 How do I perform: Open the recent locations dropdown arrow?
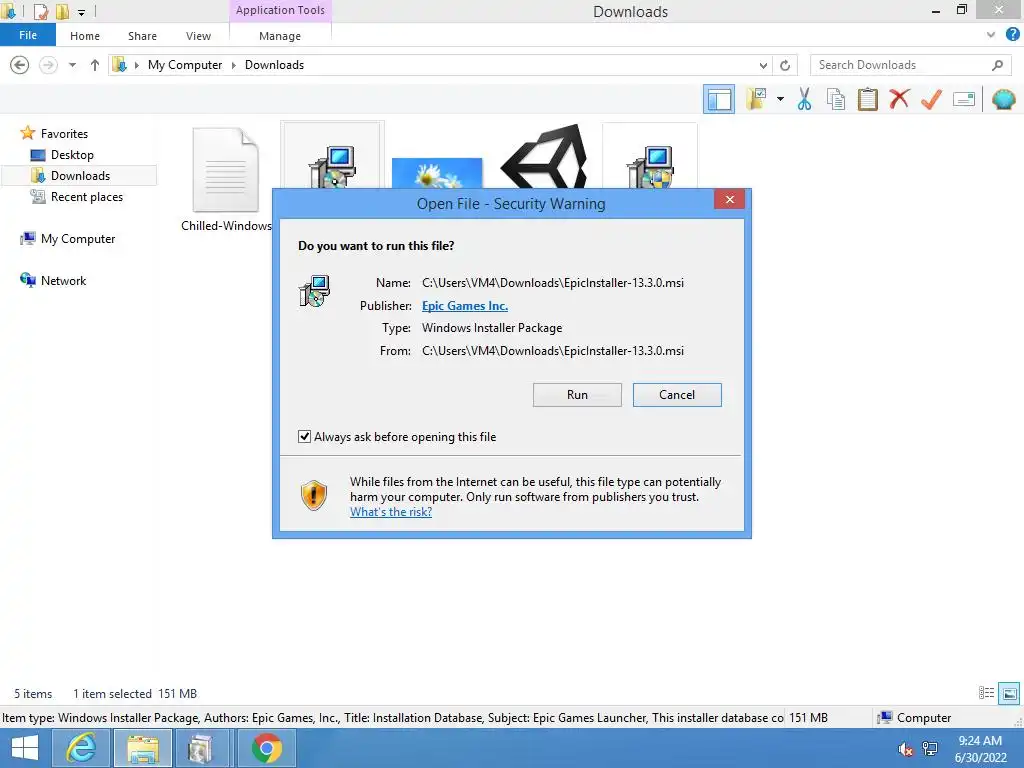click(x=72, y=65)
